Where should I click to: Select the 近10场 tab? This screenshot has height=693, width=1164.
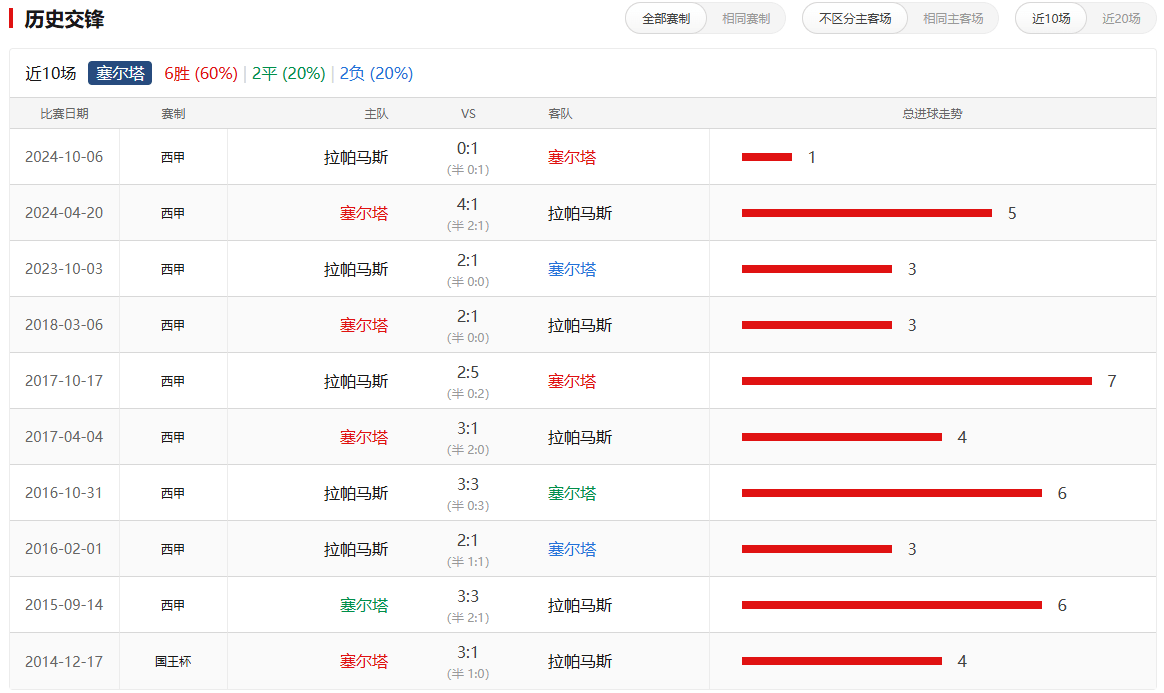(x=1050, y=17)
